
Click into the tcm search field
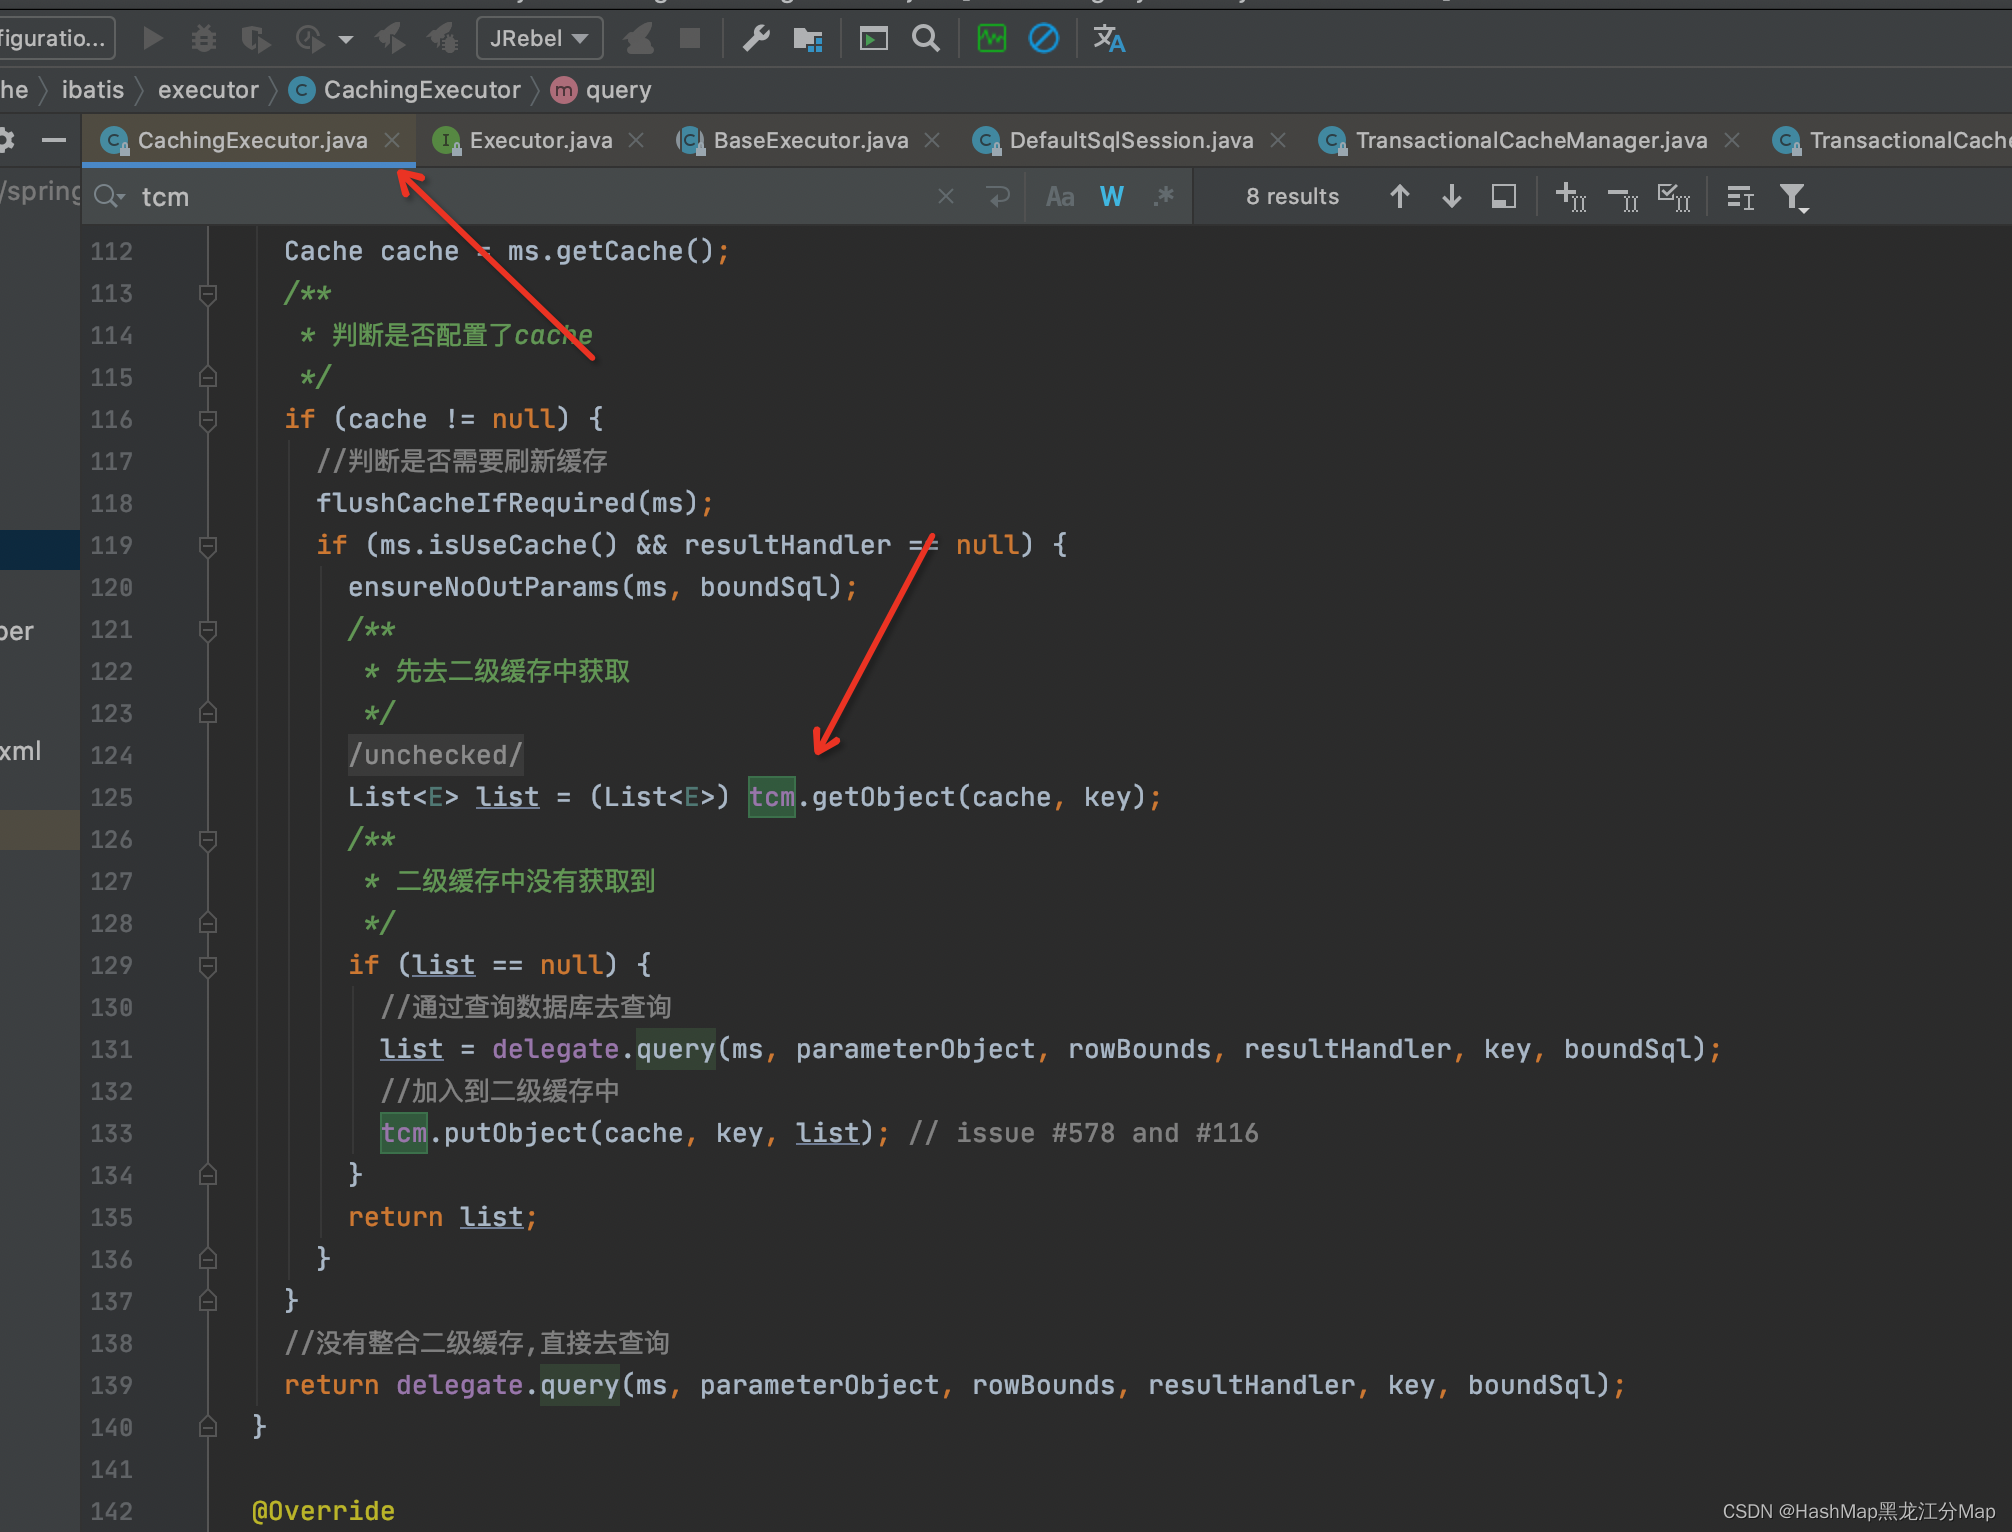pyautogui.click(x=530, y=197)
